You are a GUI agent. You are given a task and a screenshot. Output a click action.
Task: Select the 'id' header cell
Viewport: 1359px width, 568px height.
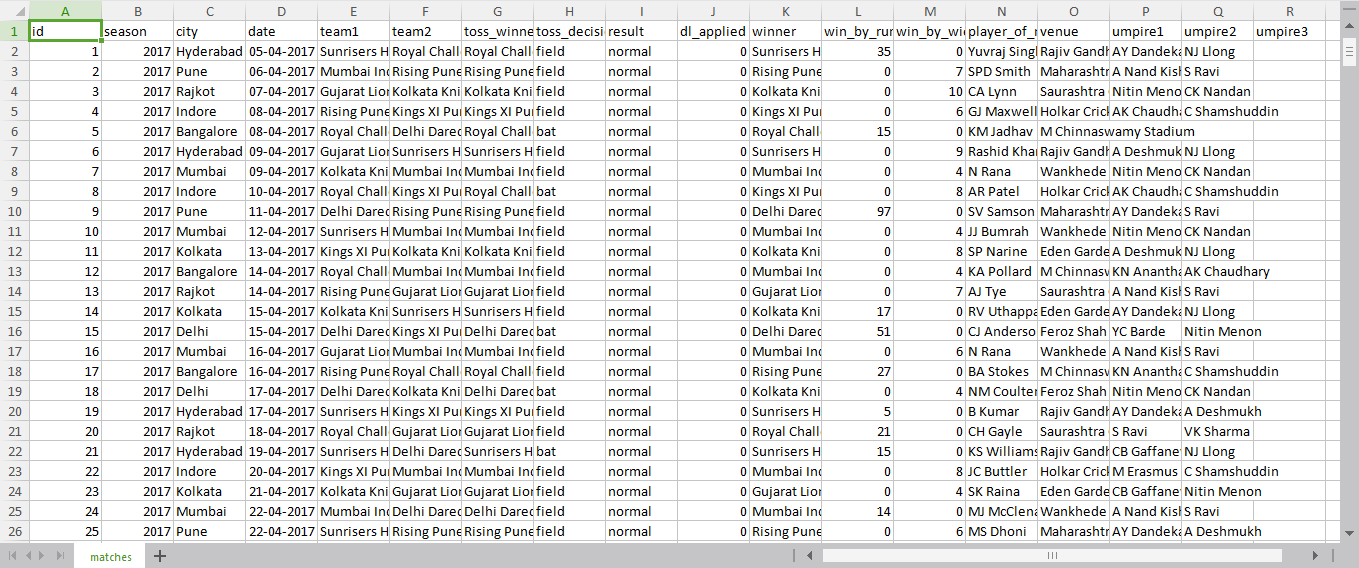(x=65, y=31)
